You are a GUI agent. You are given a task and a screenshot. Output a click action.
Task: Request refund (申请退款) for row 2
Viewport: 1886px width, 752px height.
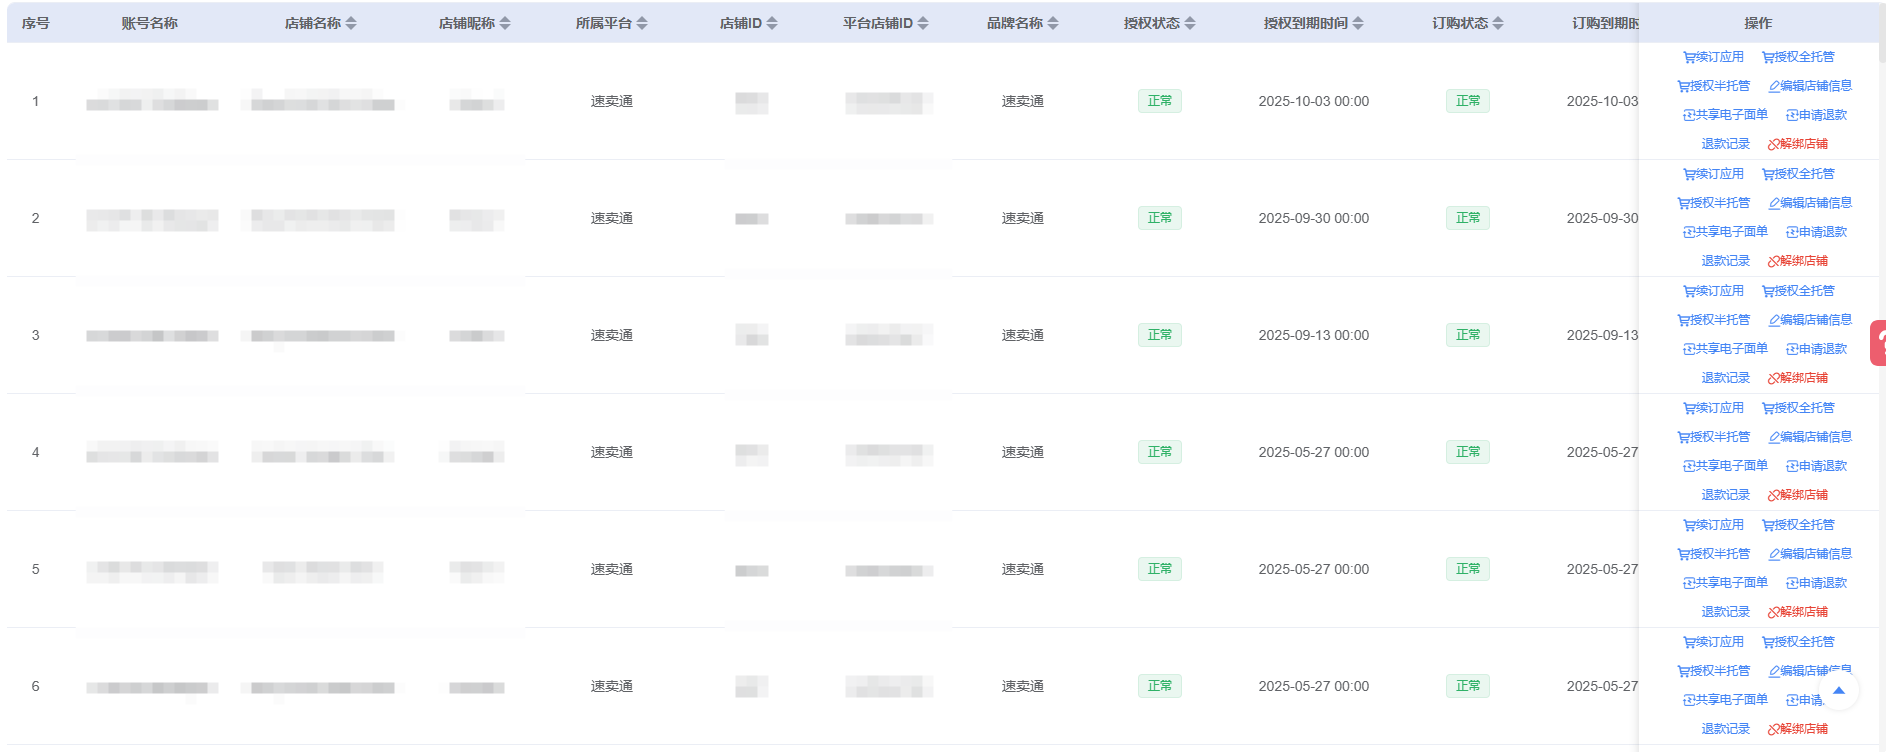[1816, 232]
